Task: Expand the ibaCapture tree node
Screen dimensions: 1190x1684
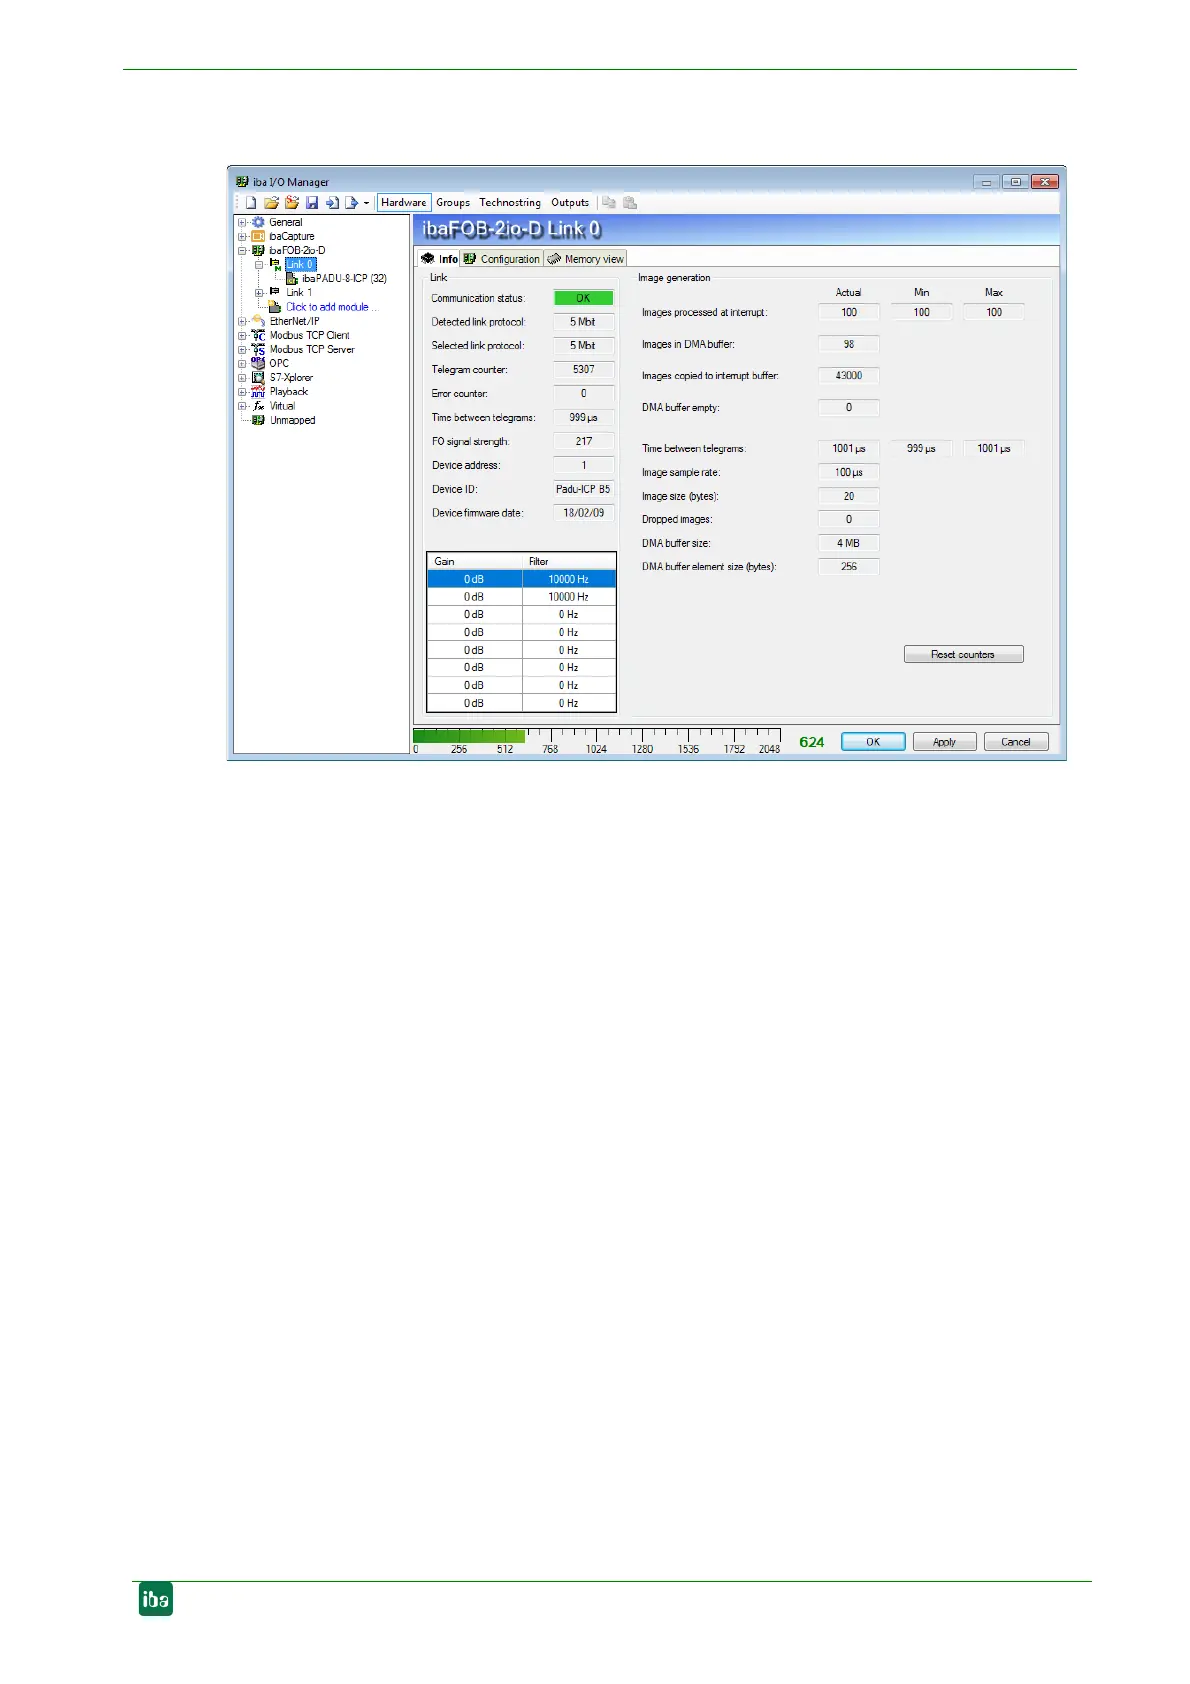Action: [x=242, y=237]
